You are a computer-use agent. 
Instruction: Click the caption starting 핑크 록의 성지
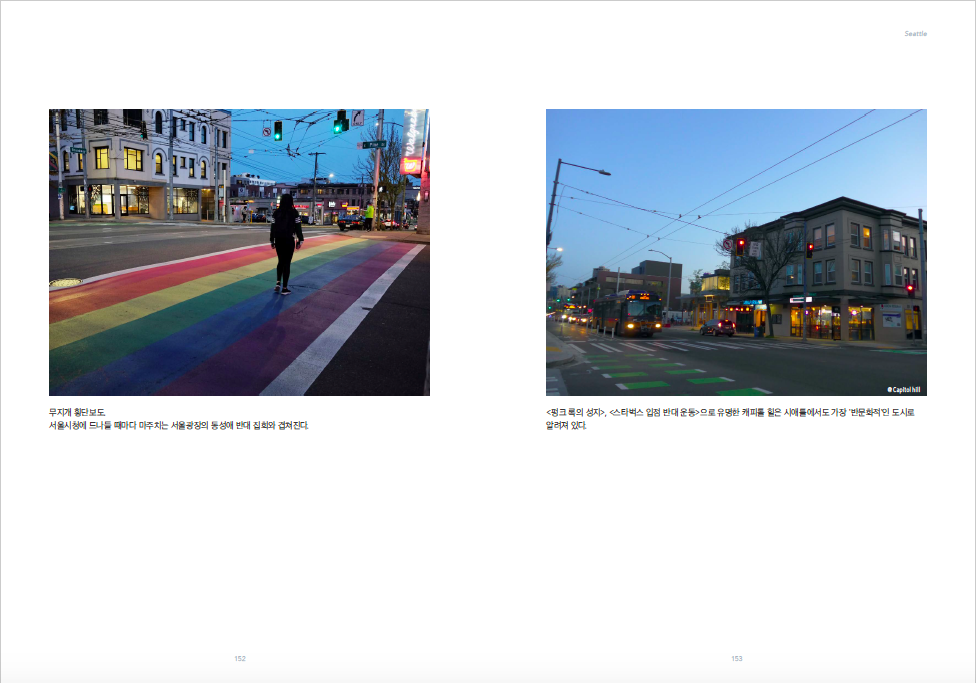coord(730,412)
